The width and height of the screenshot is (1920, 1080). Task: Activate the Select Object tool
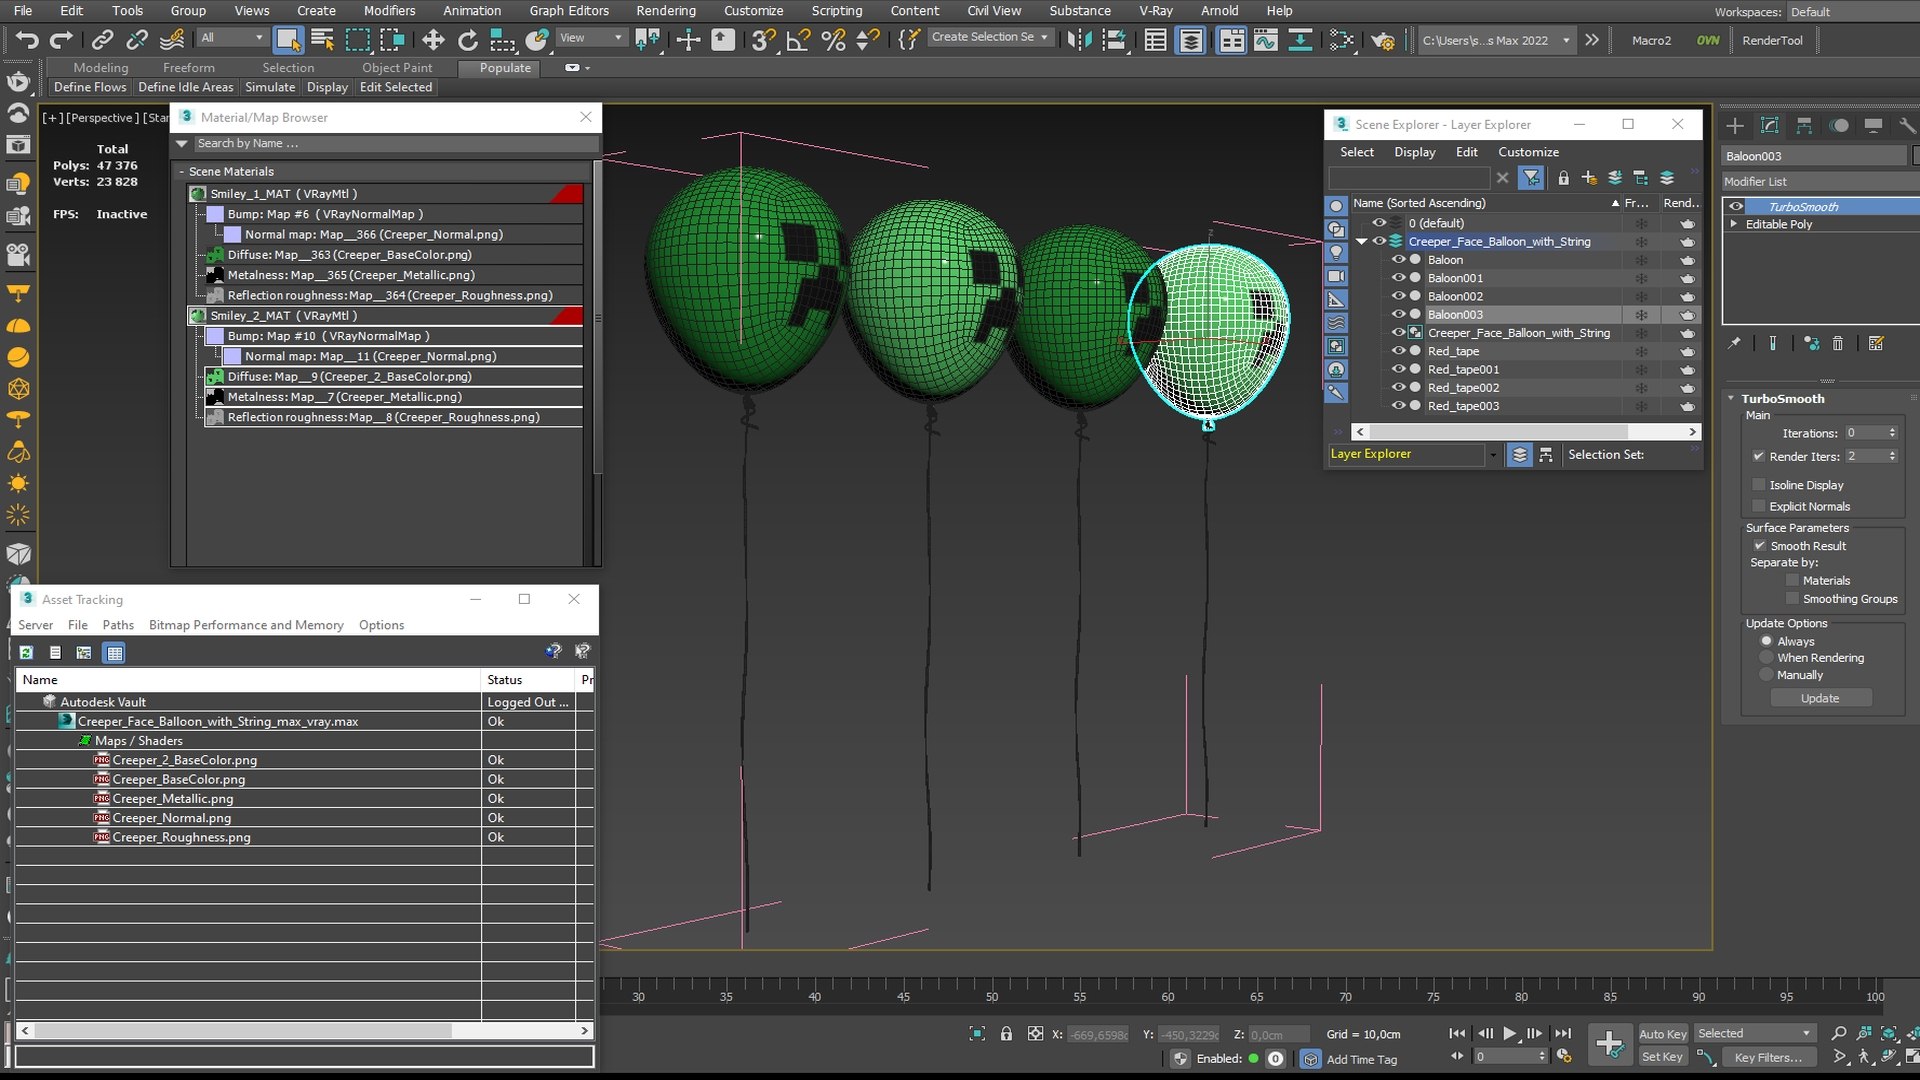coord(288,40)
